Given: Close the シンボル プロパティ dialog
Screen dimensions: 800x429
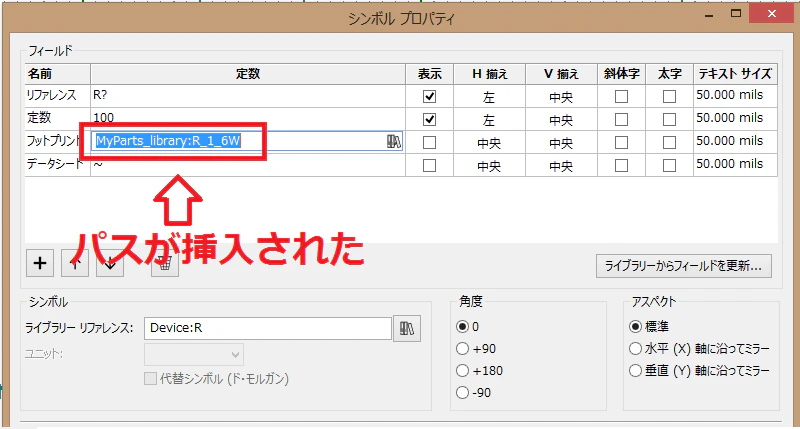Looking at the screenshot, I should pyautogui.click(x=772, y=14).
